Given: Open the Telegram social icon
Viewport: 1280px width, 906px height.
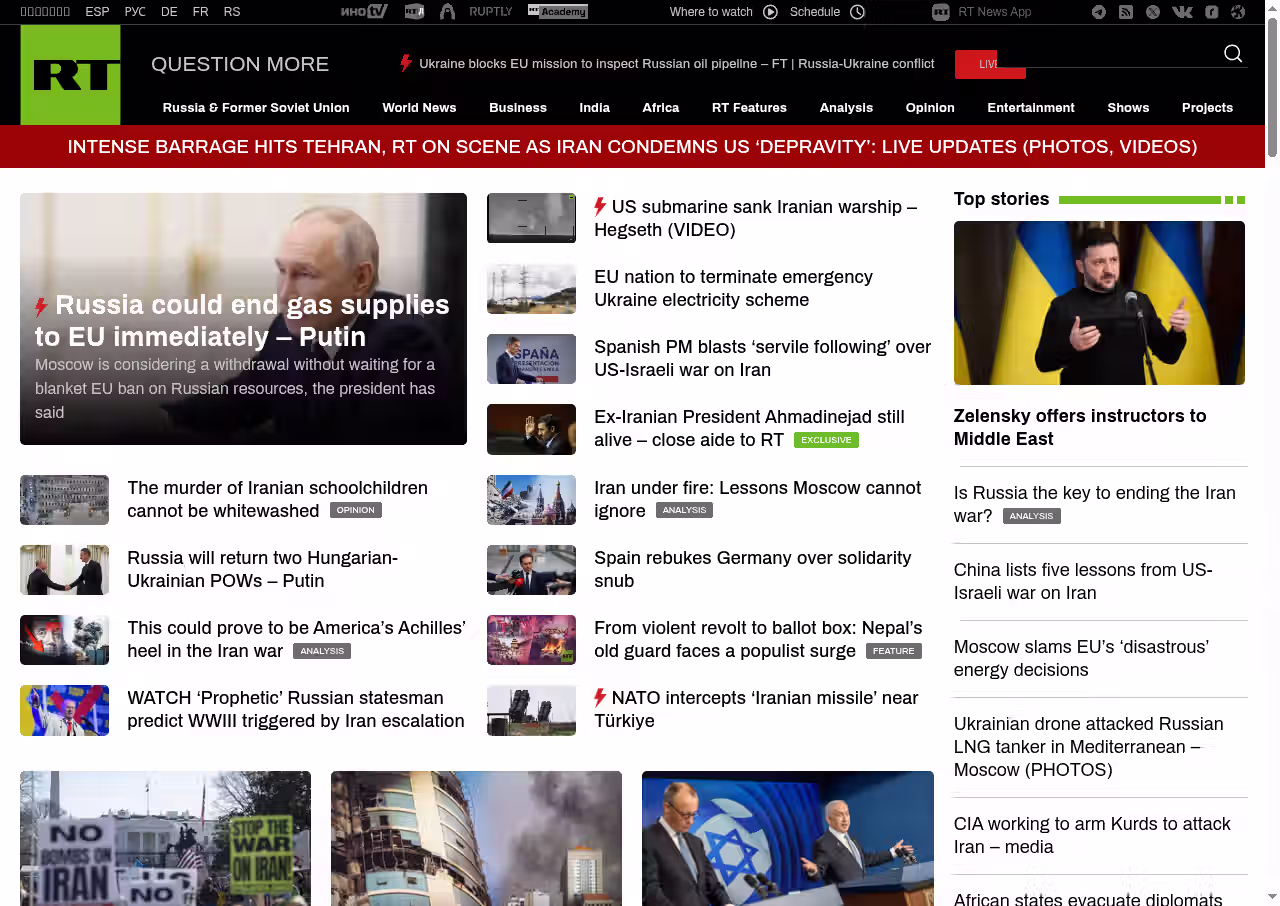Looking at the screenshot, I should (x=1099, y=12).
